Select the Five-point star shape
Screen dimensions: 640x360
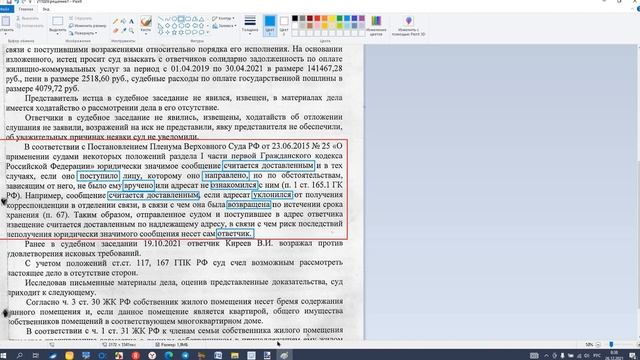pos(174,32)
